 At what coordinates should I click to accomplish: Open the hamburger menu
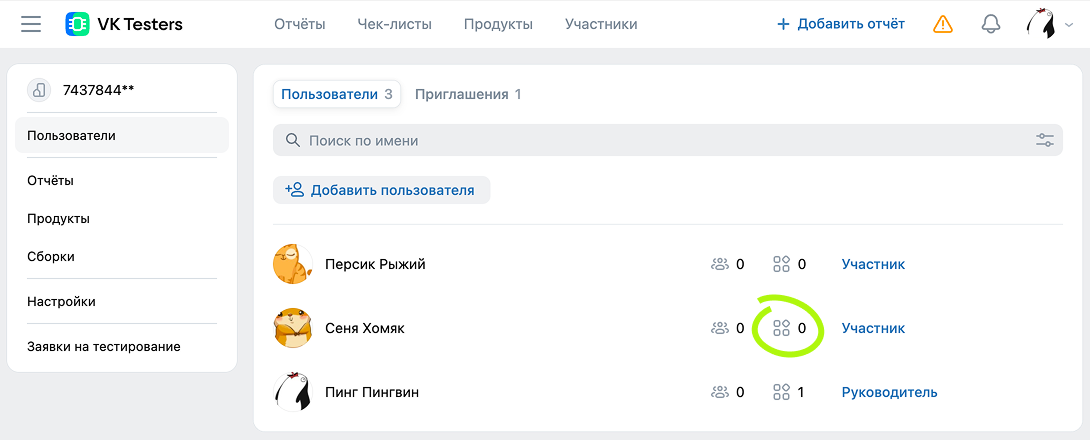tap(31, 24)
